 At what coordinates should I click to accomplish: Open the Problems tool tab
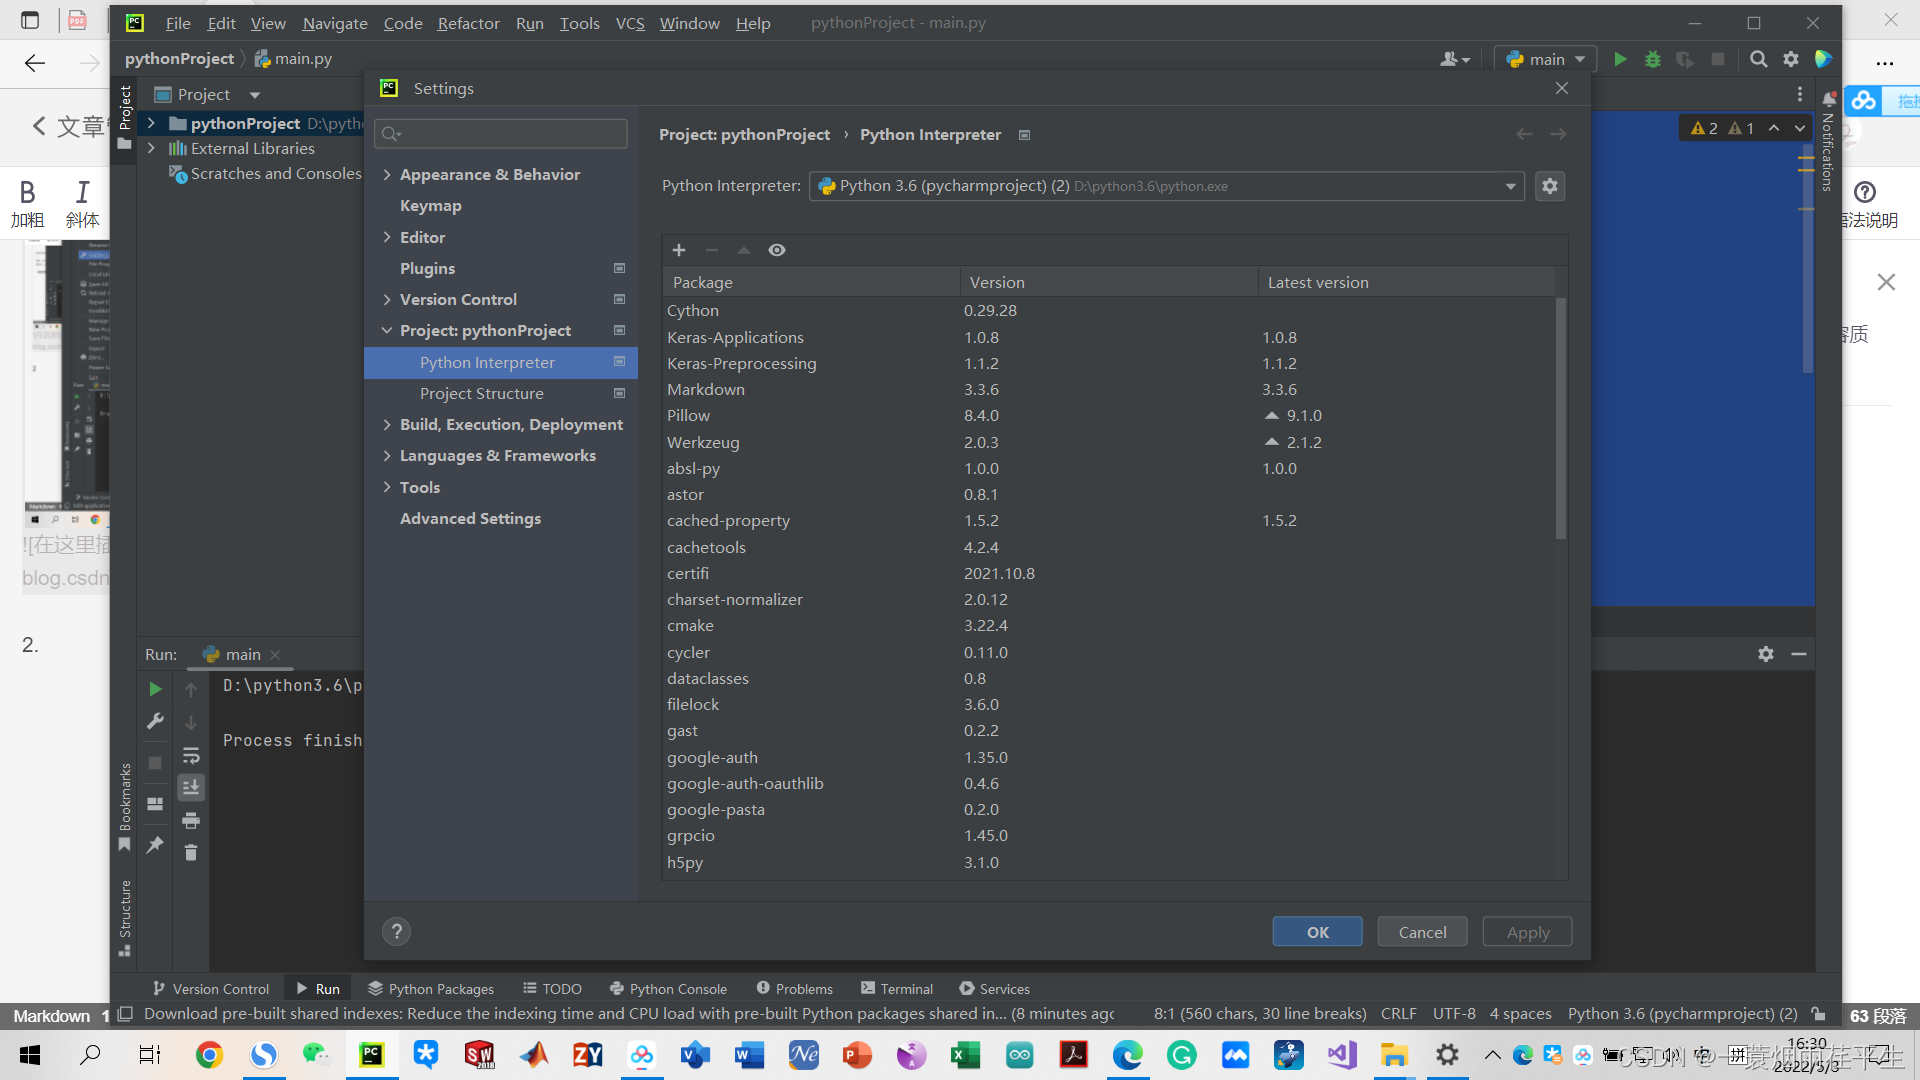(795, 989)
